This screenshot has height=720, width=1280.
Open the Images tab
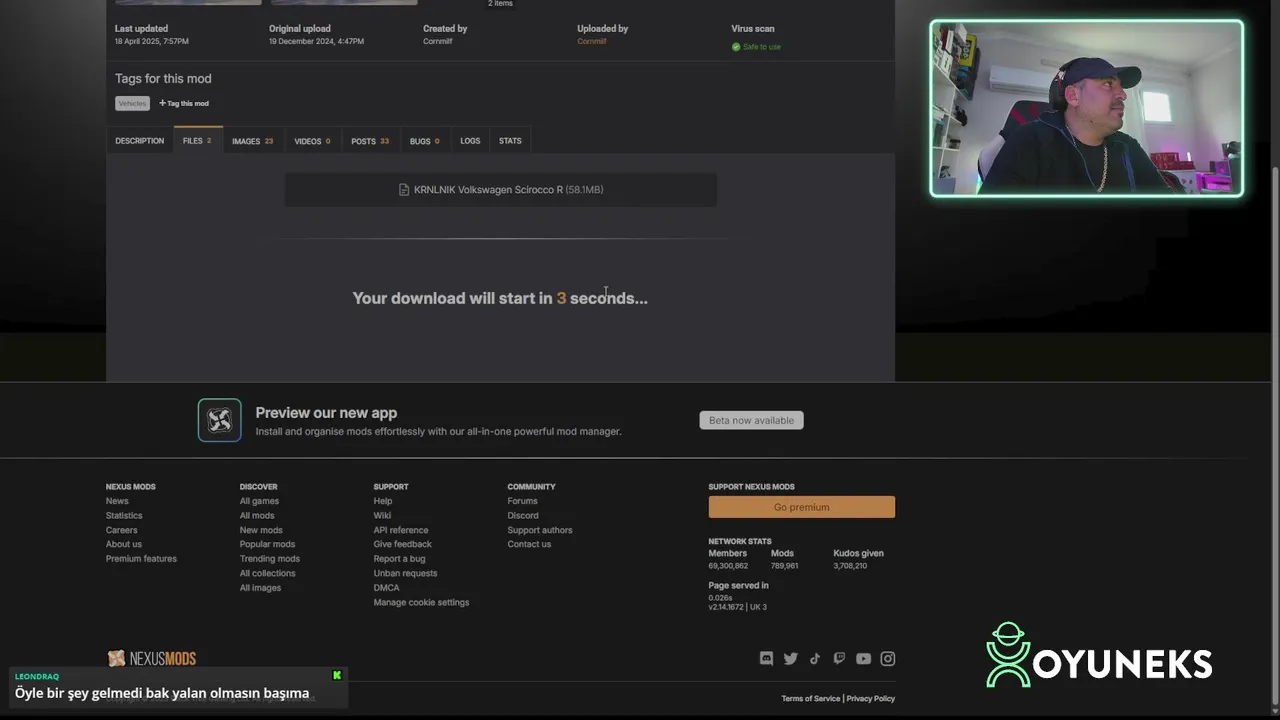pyautogui.click(x=252, y=141)
